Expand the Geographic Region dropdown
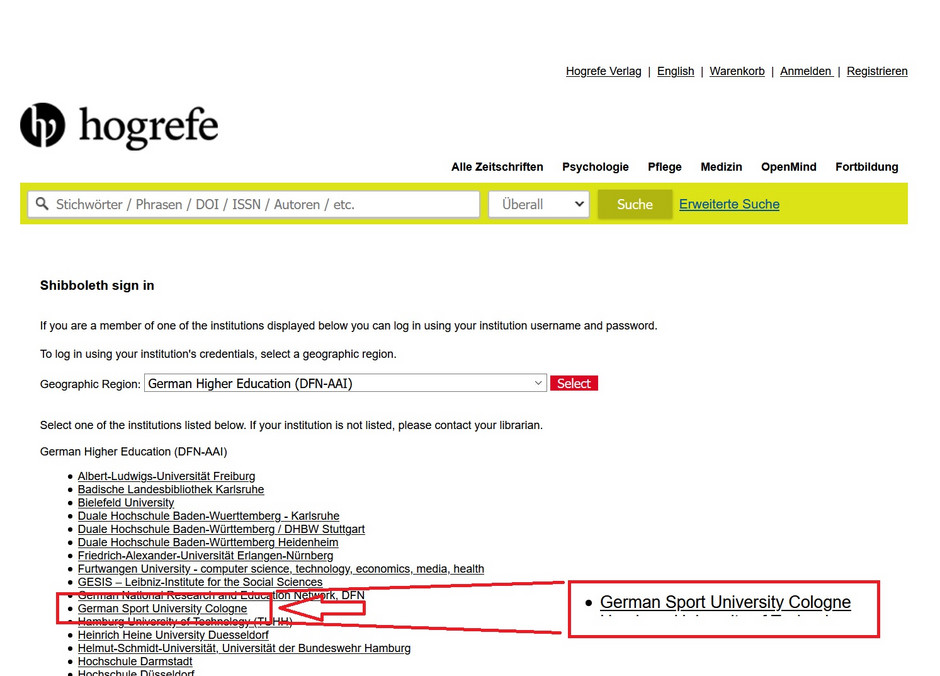Viewport: 940px width, 676px height. [x=345, y=384]
